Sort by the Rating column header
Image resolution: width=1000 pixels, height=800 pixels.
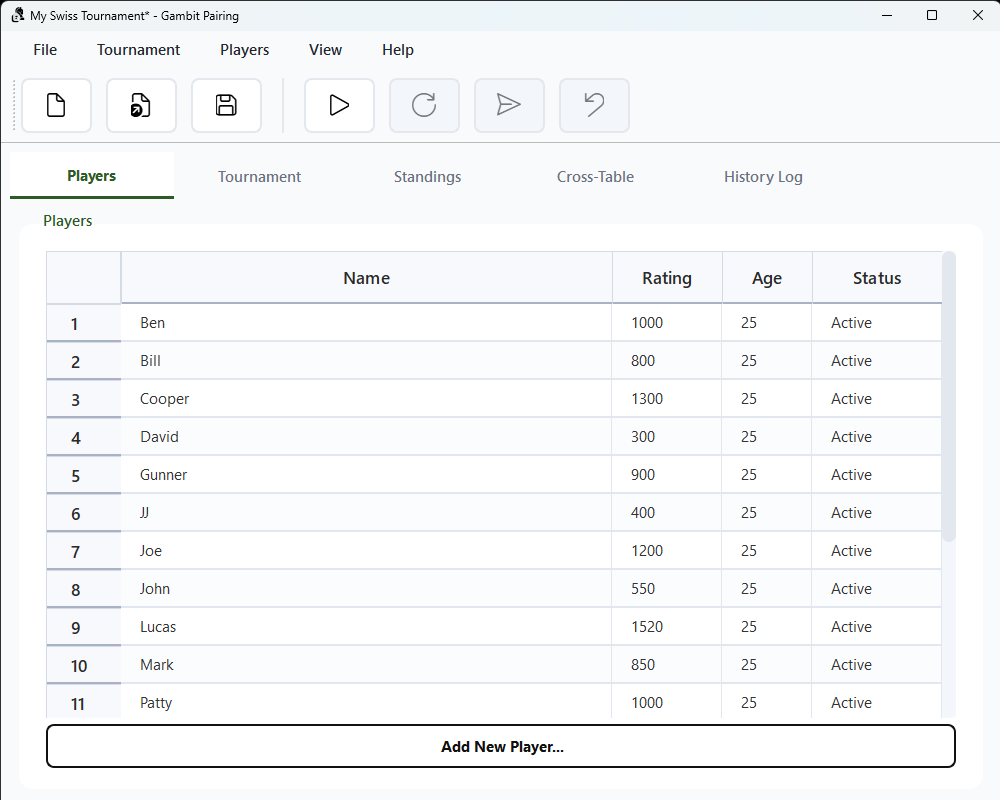click(x=667, y=278)
